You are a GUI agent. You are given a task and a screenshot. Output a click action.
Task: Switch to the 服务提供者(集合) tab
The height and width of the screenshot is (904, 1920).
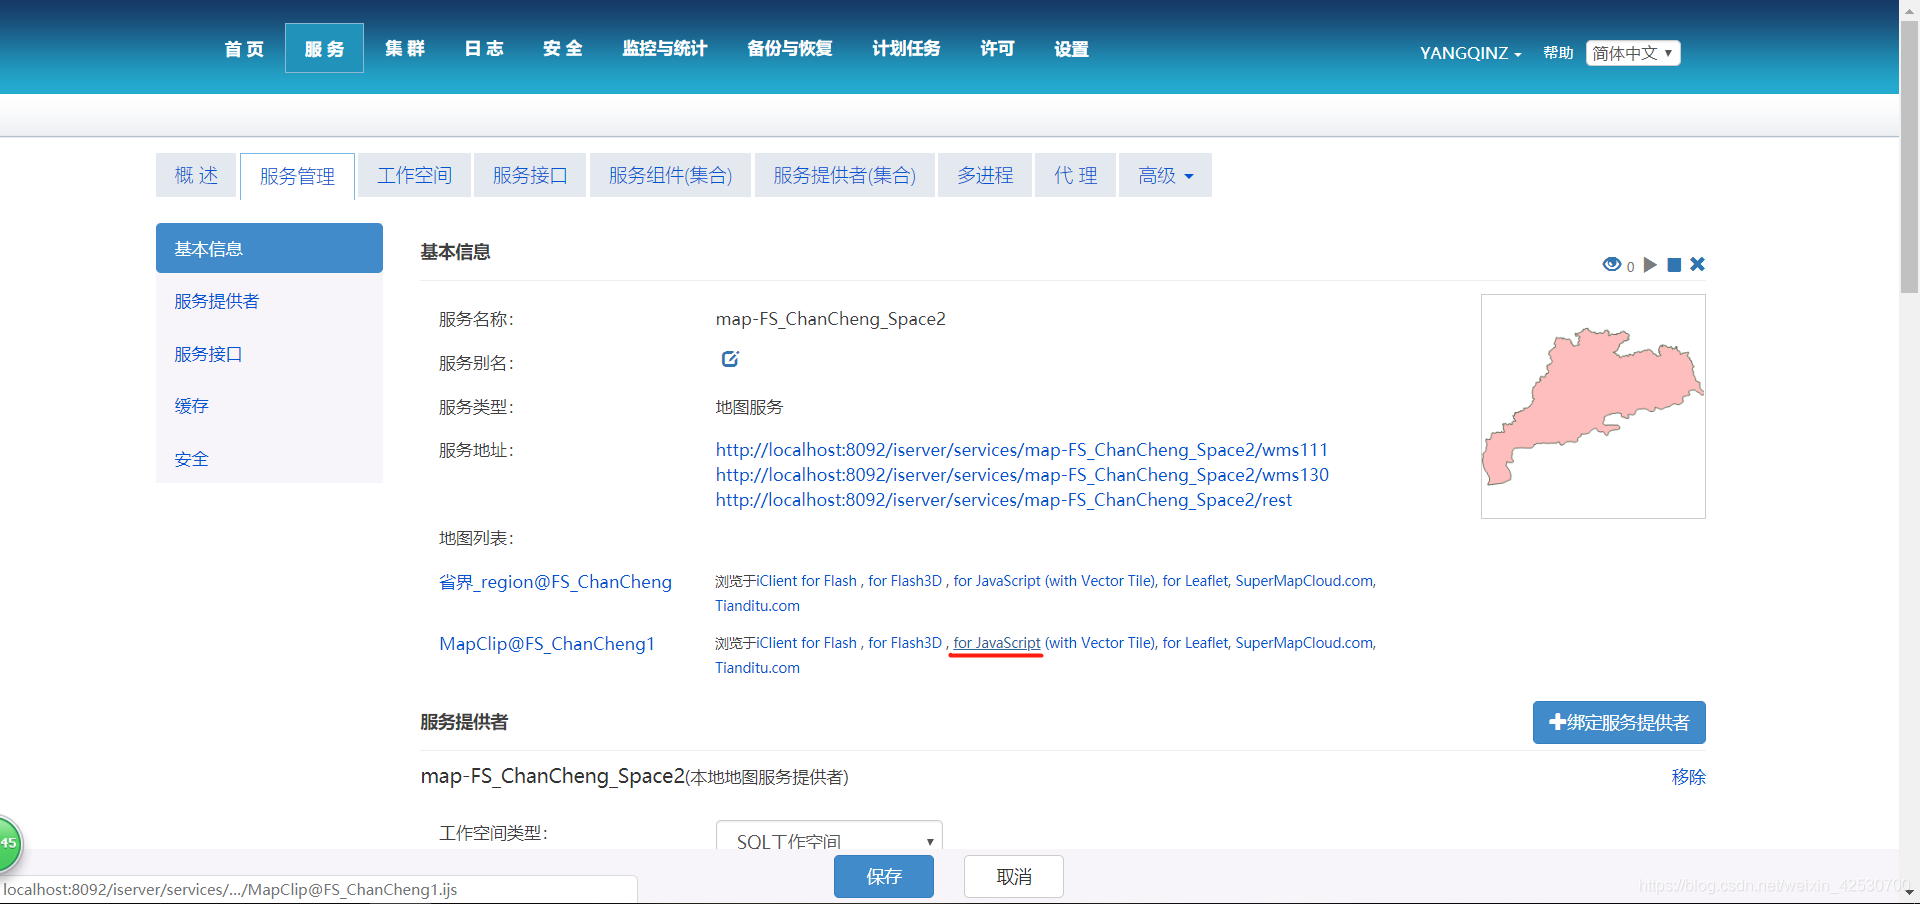[844, 175]
